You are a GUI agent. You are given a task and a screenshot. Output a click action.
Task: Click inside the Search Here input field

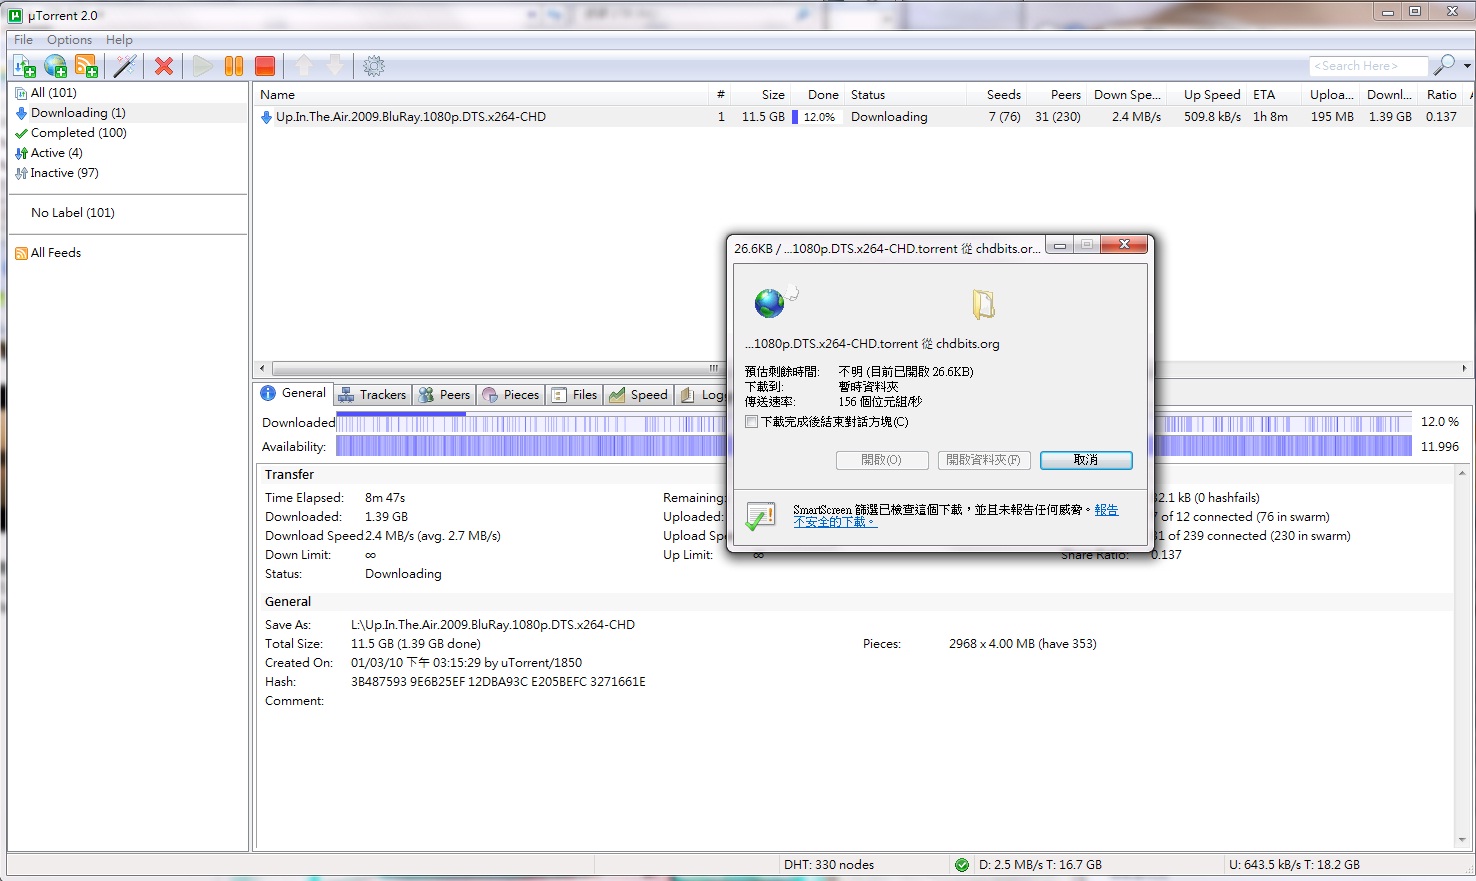pos(1367,66)
